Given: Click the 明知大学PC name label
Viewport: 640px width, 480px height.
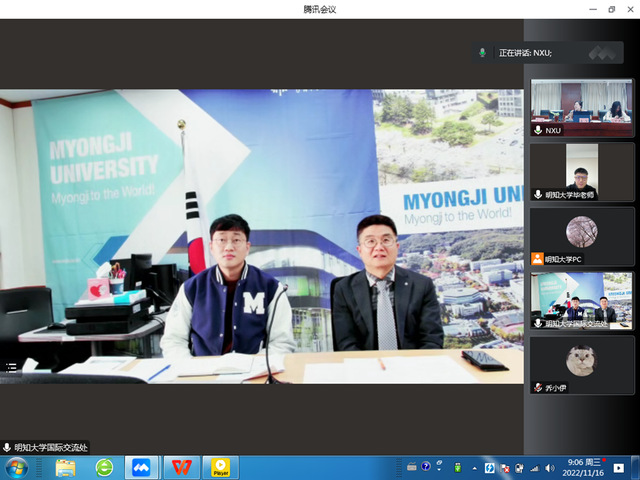Looking at the screenshot, I should pos(563,259).
